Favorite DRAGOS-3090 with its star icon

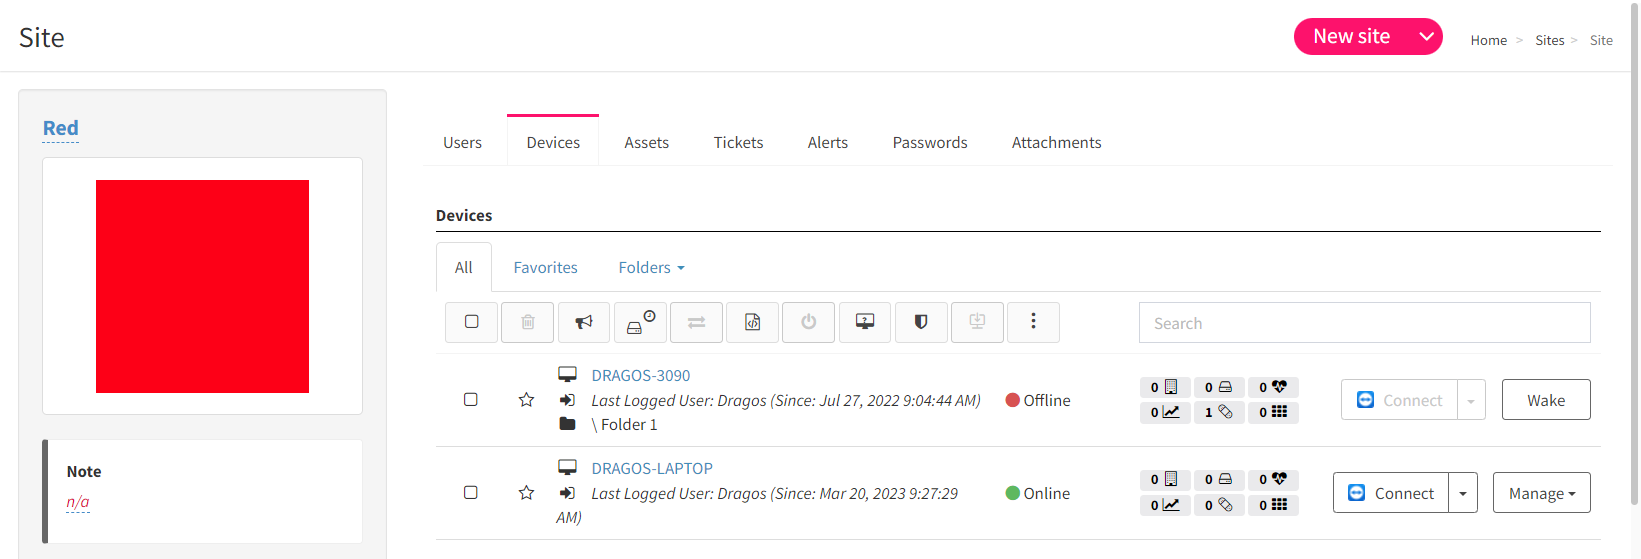pyautogui.click(x=526, y=400)
